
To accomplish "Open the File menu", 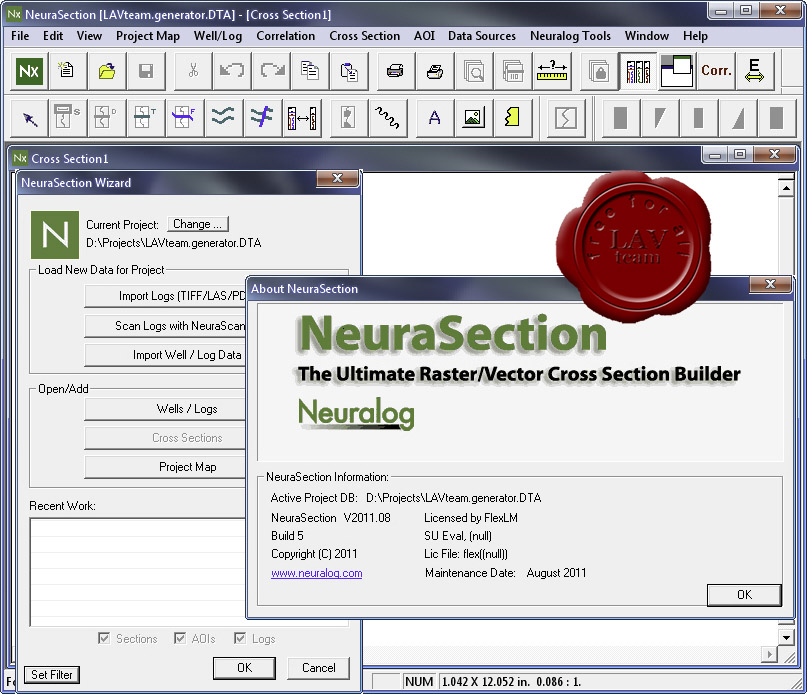I will pyautogui.click(x=20, y=36).
